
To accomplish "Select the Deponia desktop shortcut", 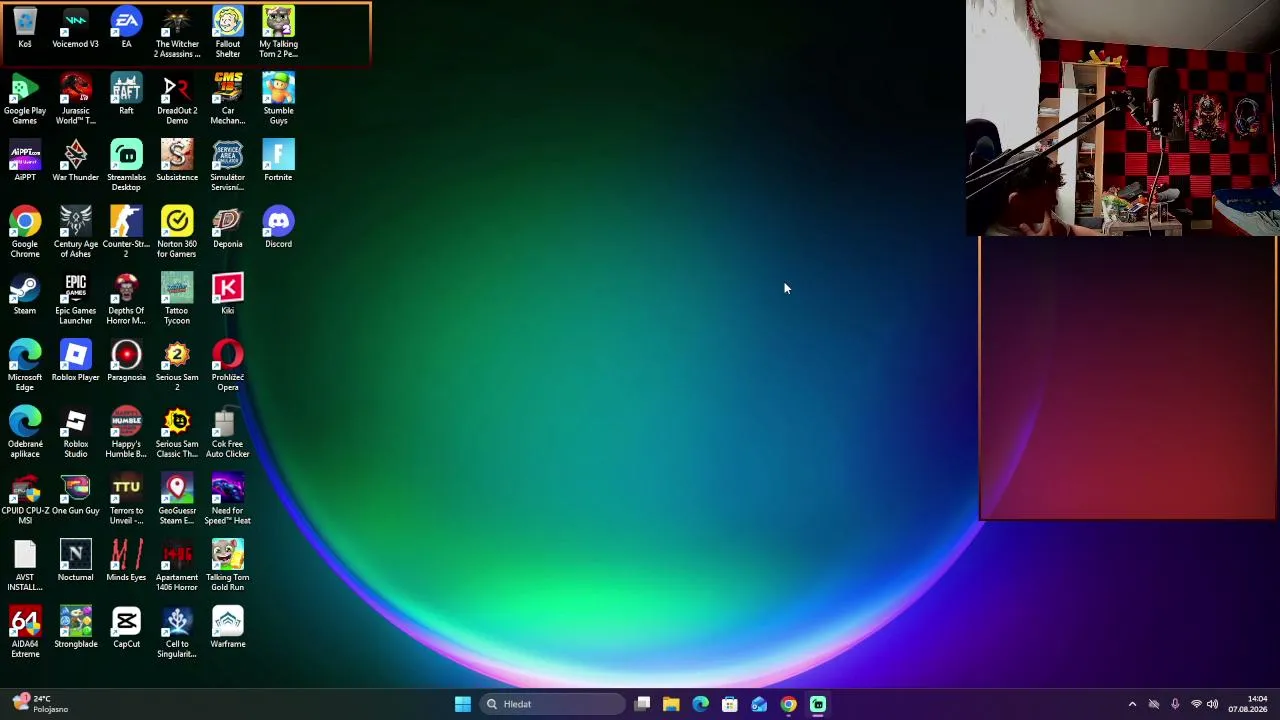I will click(x=228, y=229).
